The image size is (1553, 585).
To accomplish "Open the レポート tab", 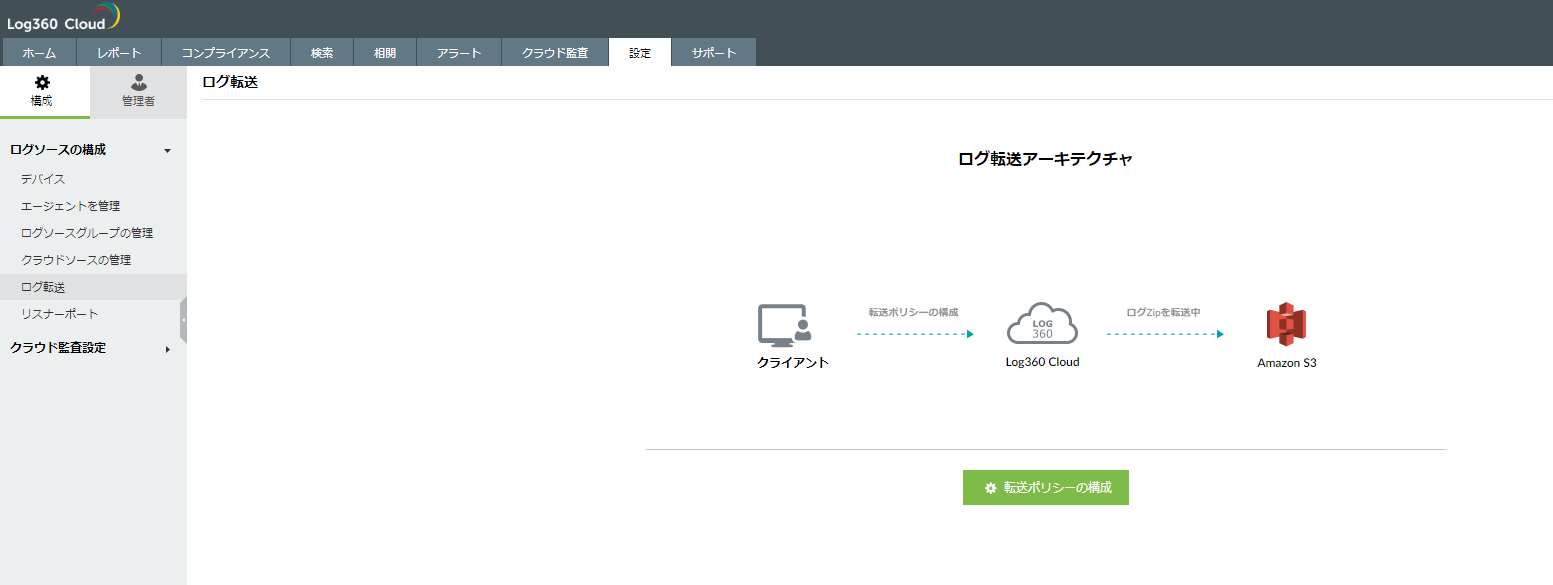I will point(119,53).
